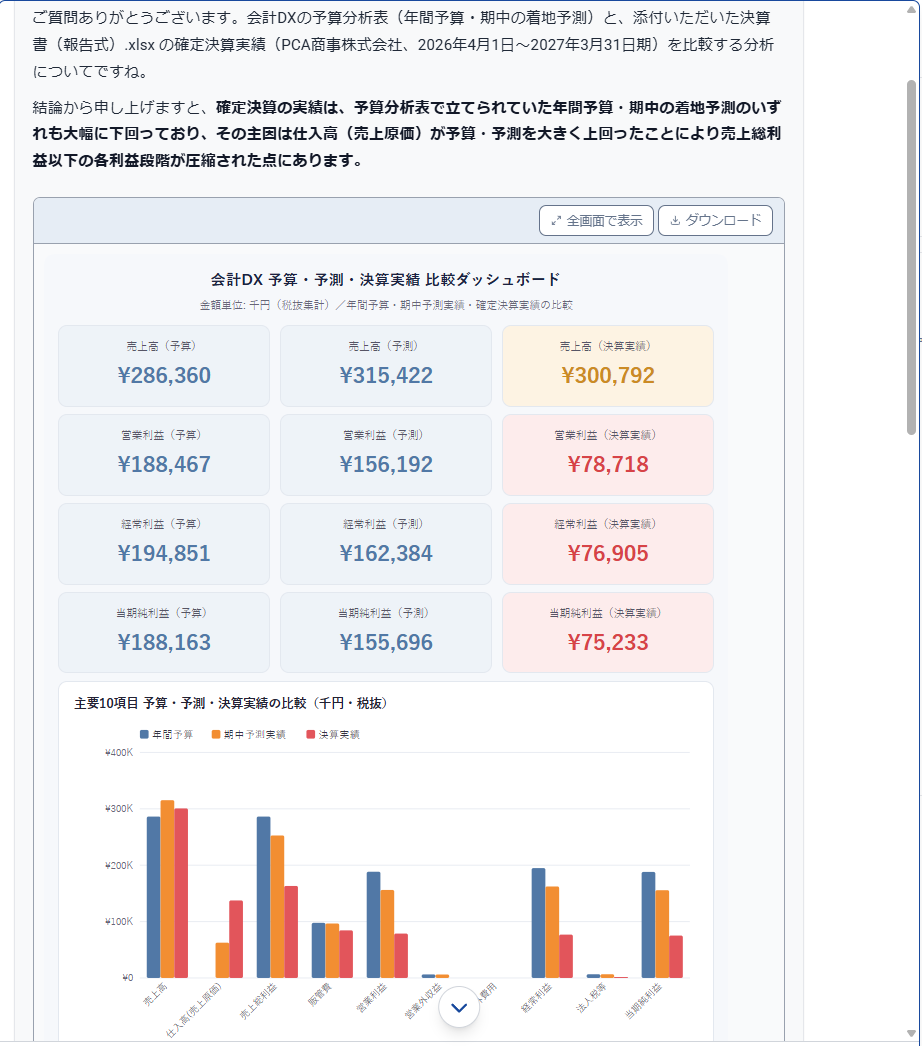
Task: Select the 売上高(決算実績) card showing ¥300,792
Action: tap(608, 366)
